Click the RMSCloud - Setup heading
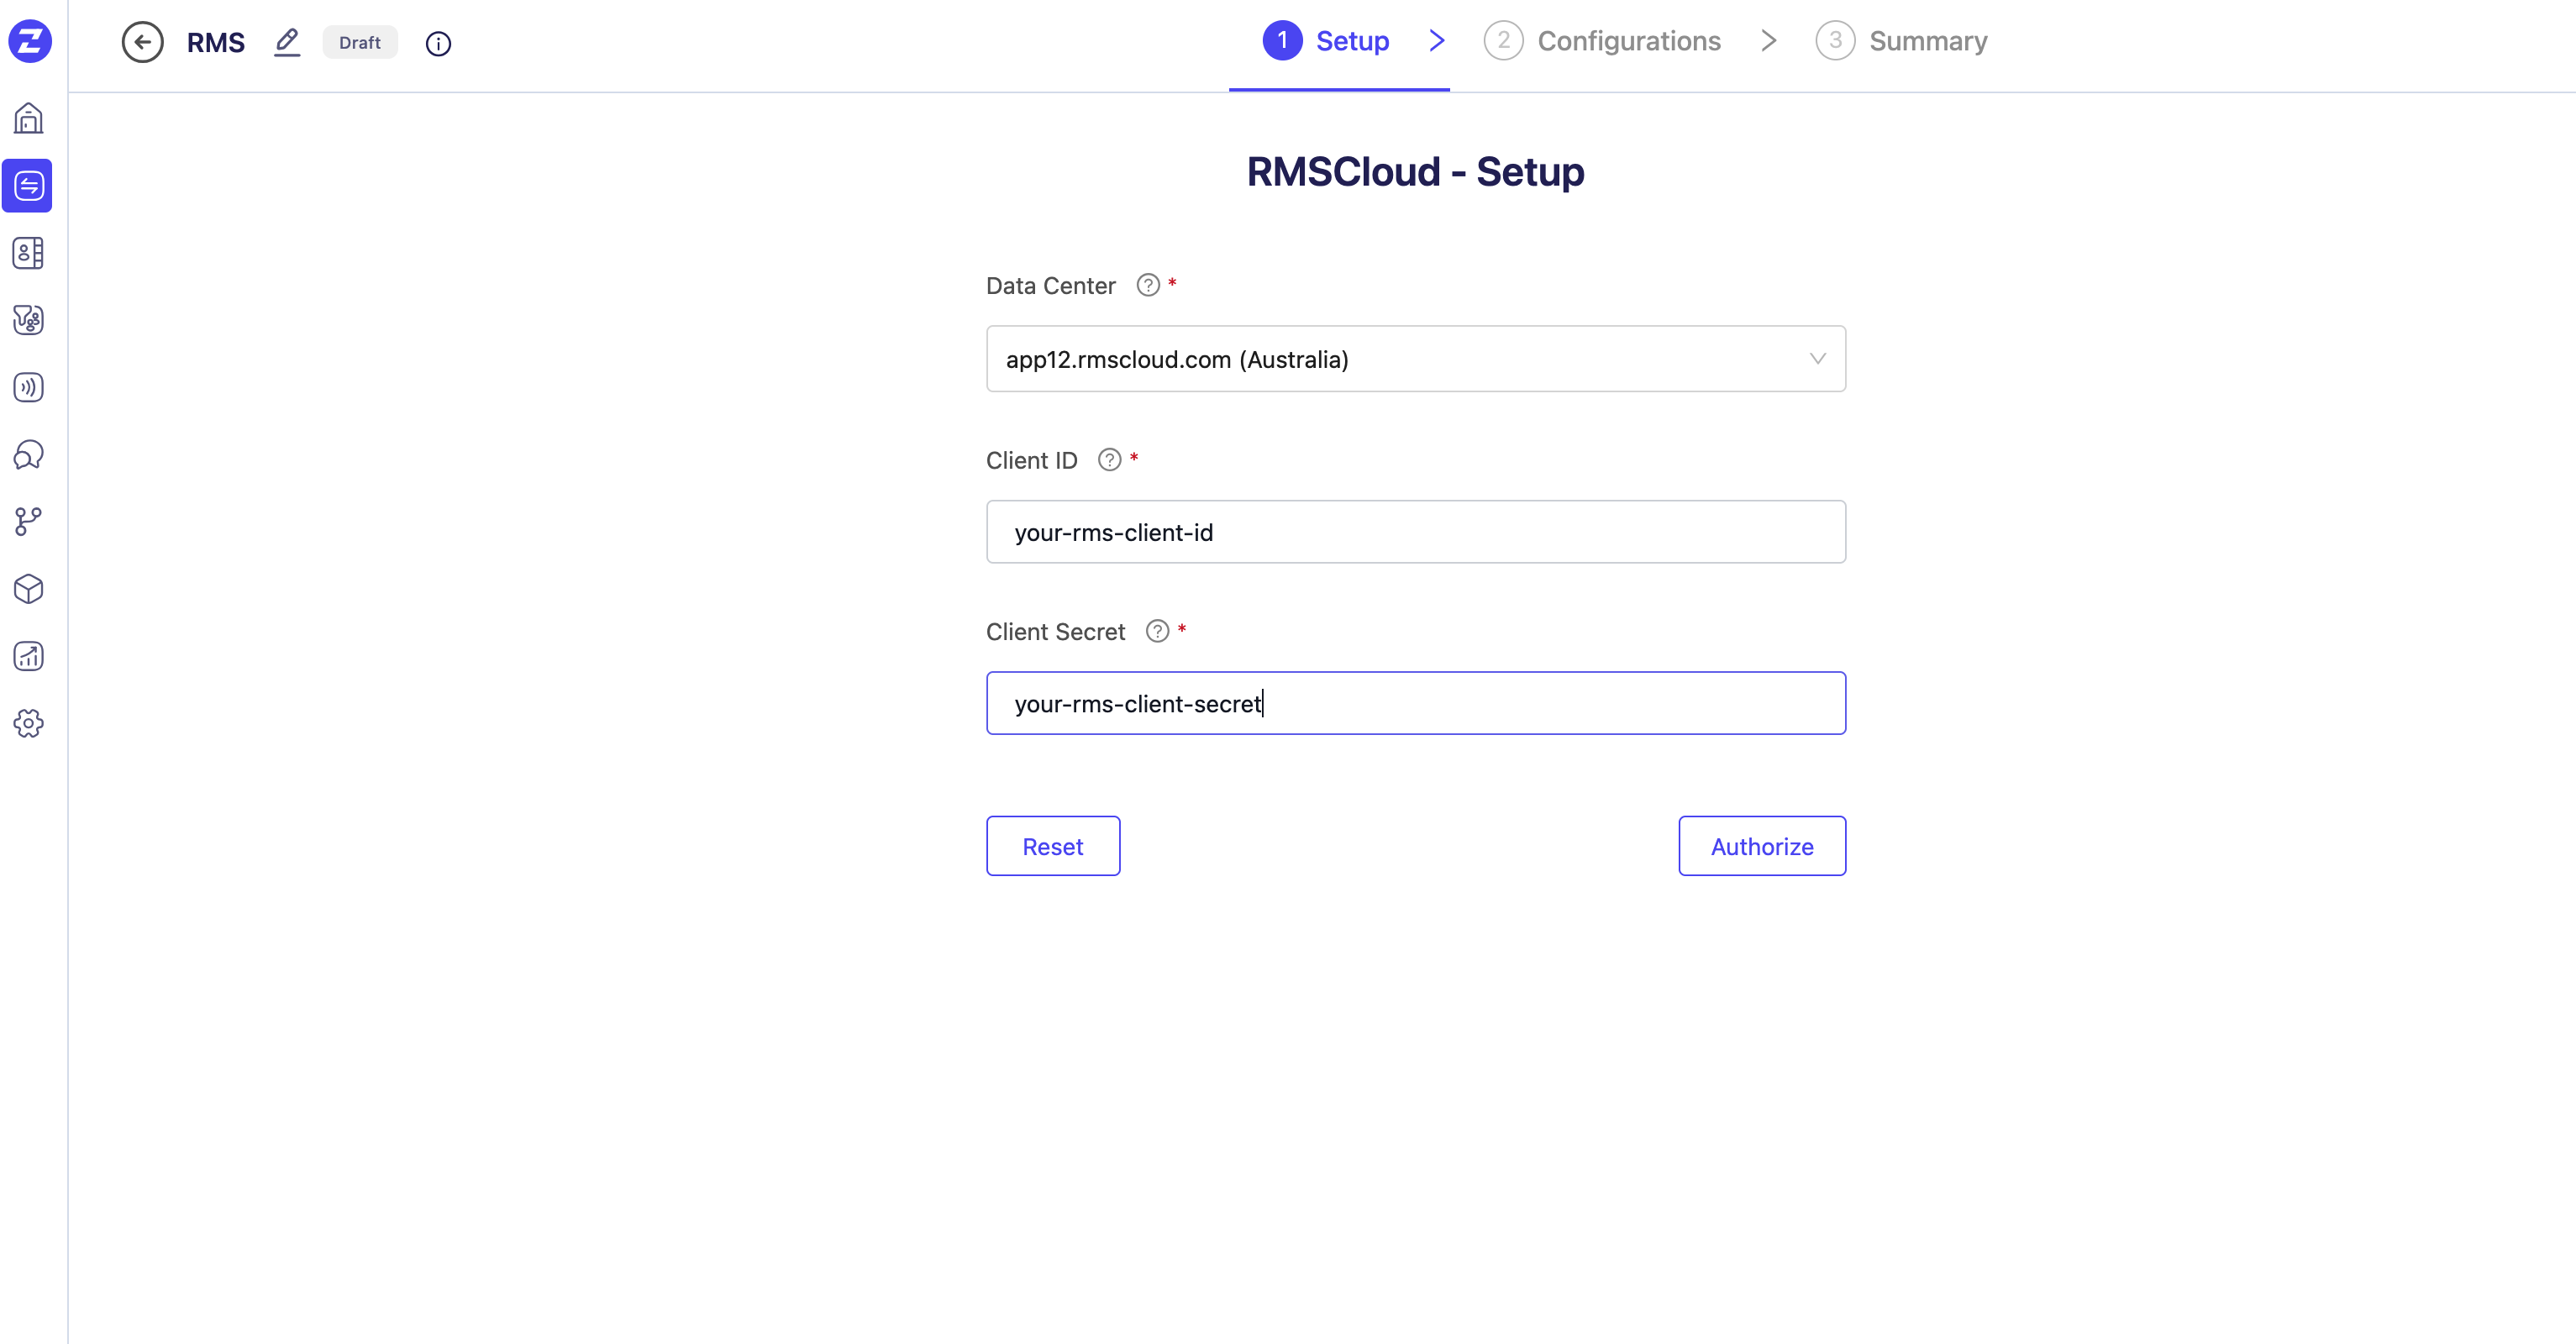The height and width of the screenshot is (1344, 2576). [1415, 172]
